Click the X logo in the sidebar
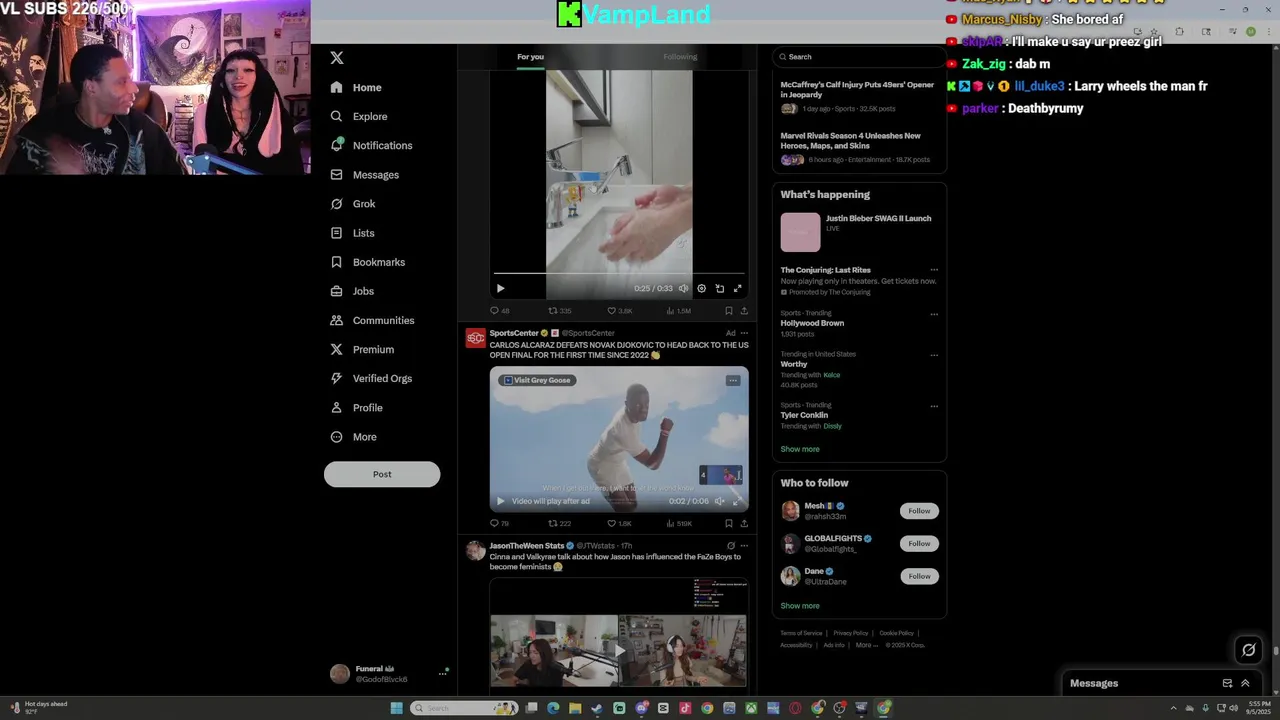The image size is (1280, 720). [x=337, y=58]
